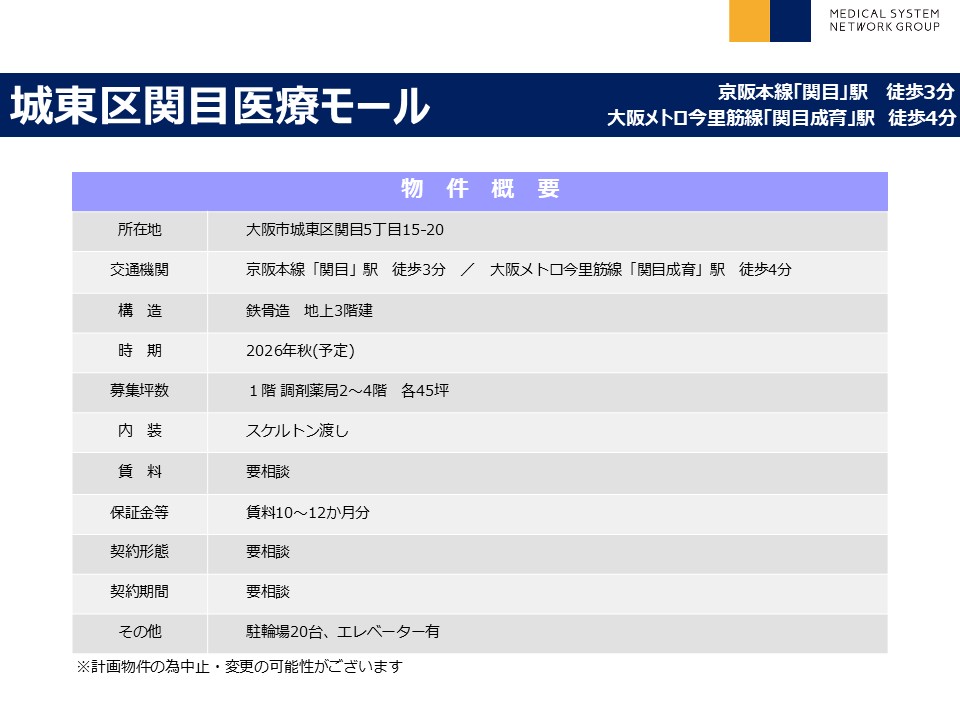Click the value 賃料10～12か月分

pos(308,512)
